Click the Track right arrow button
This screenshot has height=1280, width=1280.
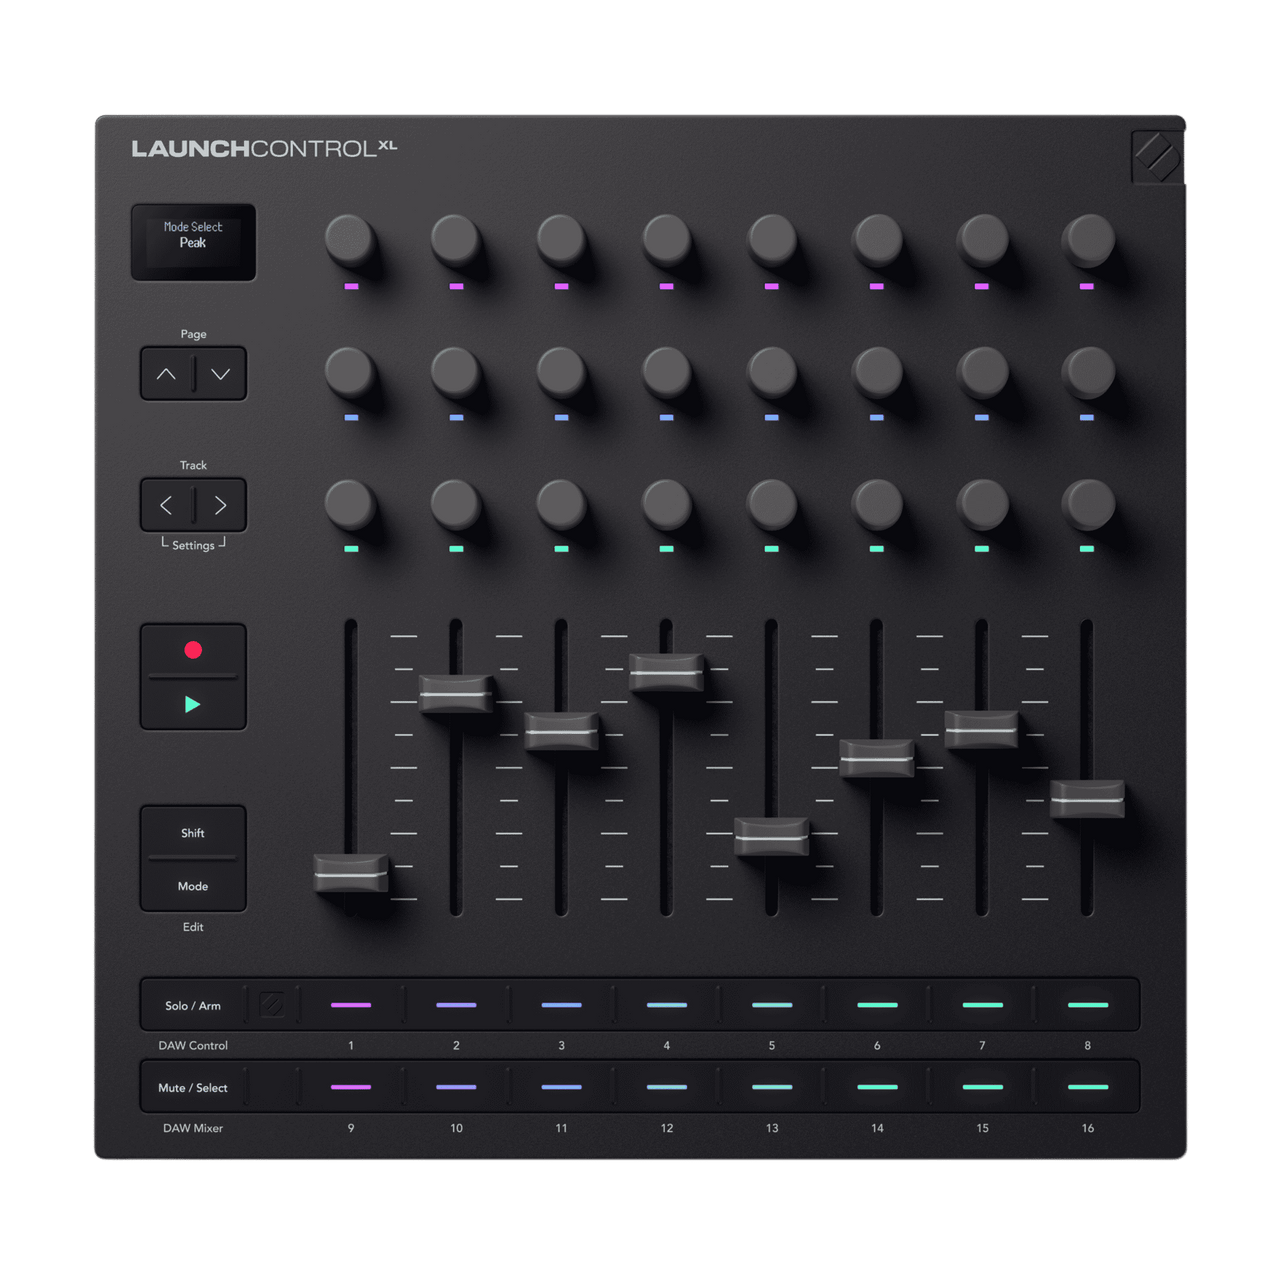(x=219, y=505)
